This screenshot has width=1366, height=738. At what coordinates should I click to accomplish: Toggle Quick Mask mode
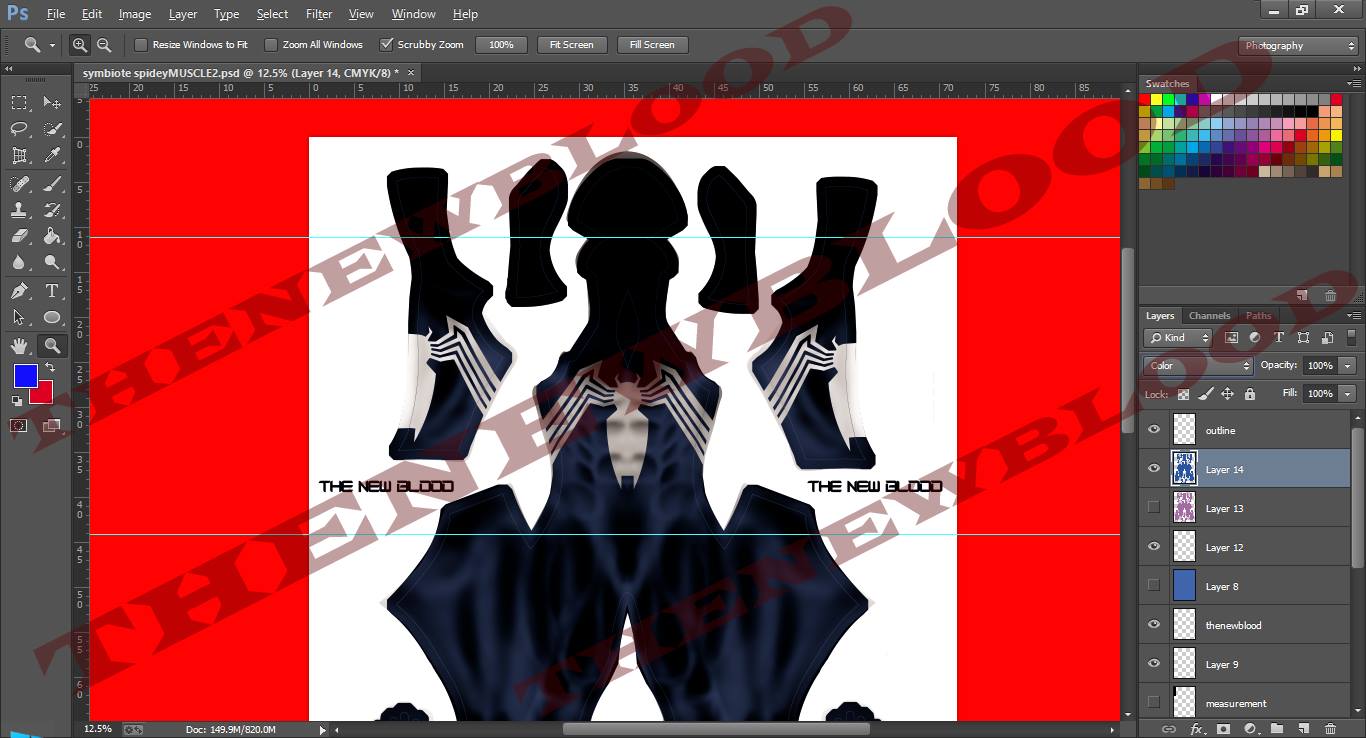pos(19,426)
